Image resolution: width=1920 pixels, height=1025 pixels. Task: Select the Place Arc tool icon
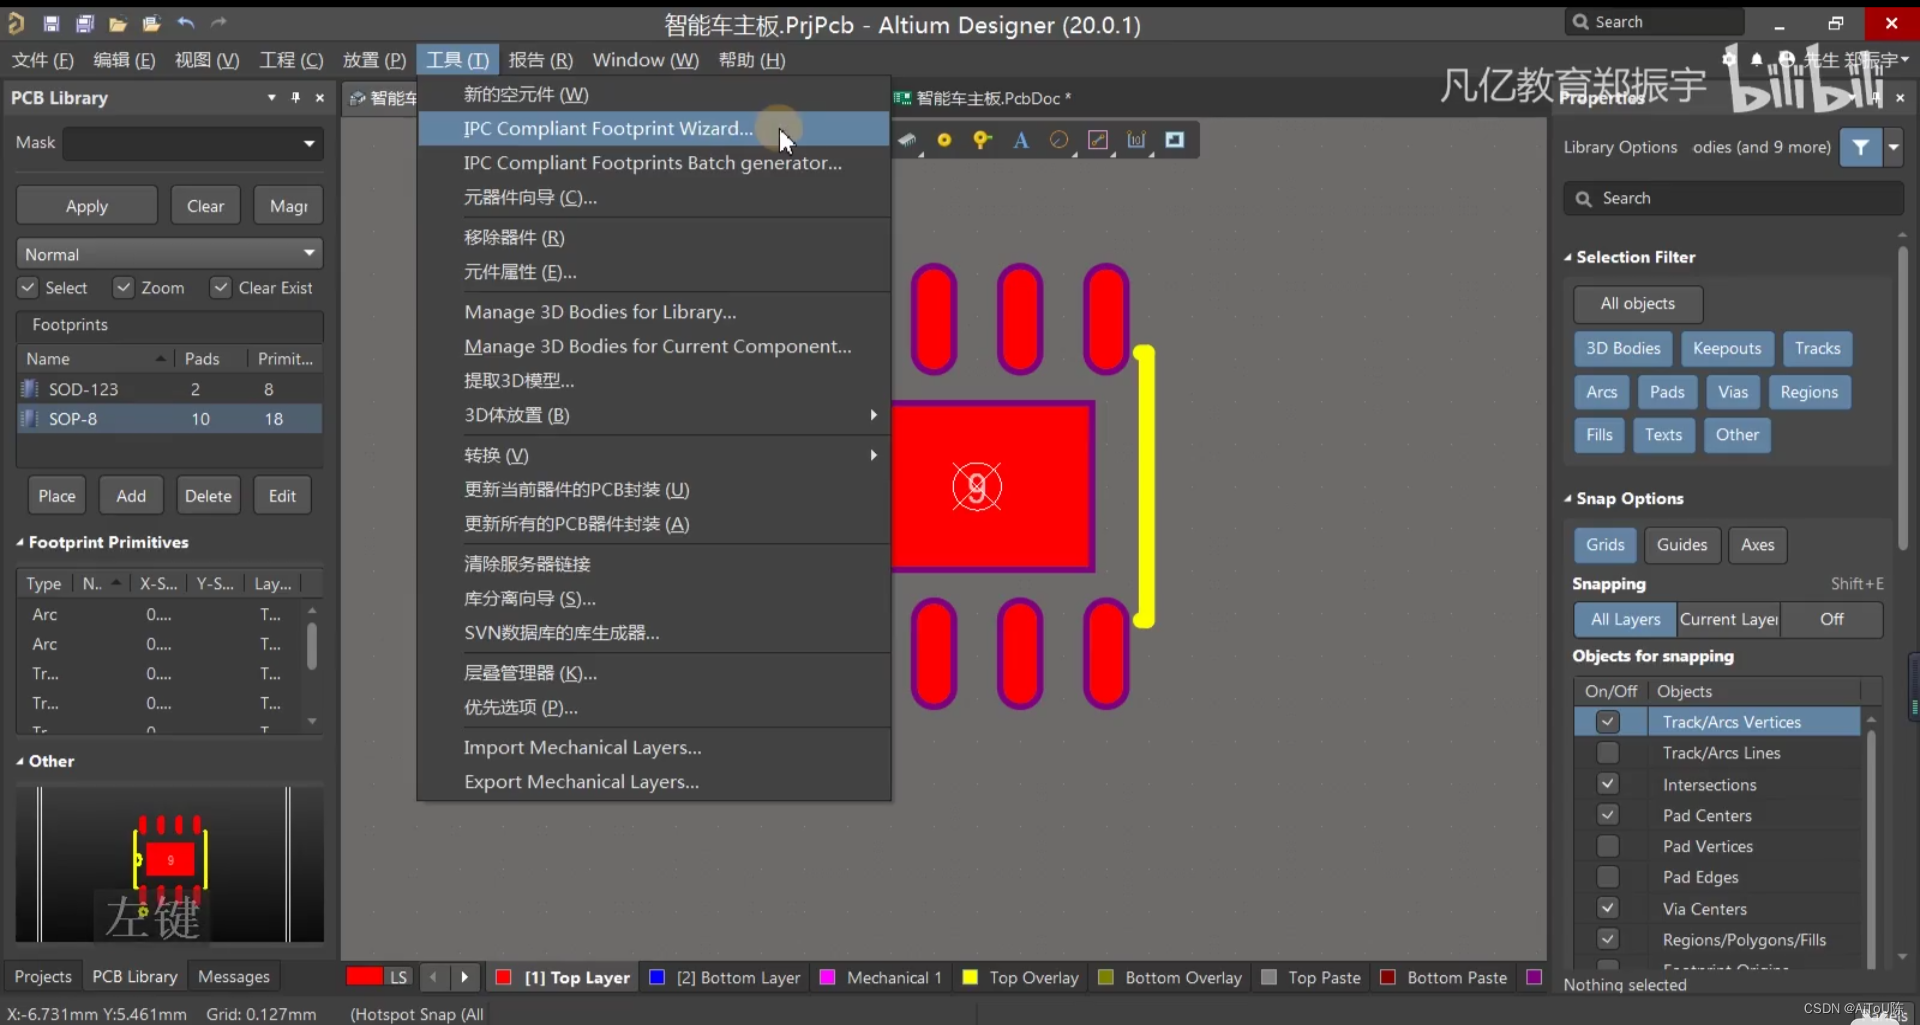1059,140
